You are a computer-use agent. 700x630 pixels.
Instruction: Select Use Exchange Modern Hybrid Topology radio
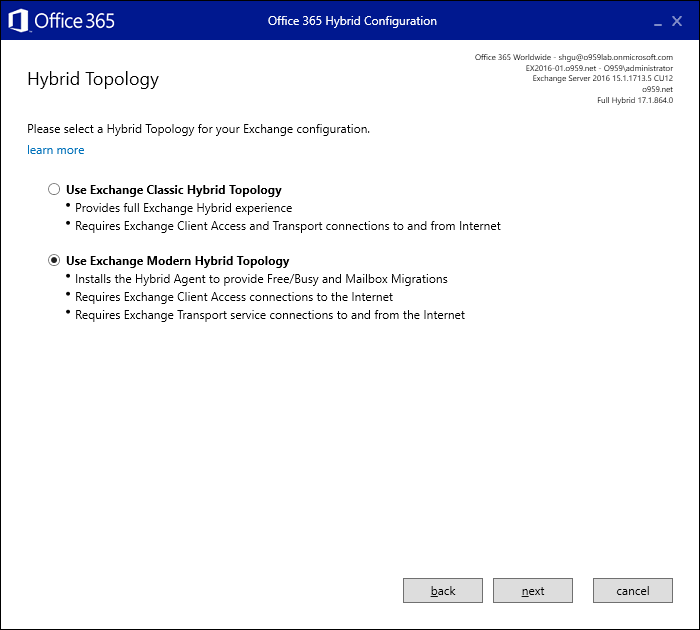pyautogui.click(x=54, y=260)
